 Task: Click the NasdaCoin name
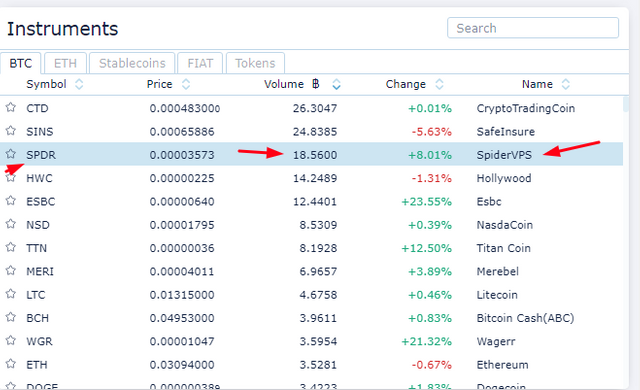pyautogui.click(x=504, y=225)
